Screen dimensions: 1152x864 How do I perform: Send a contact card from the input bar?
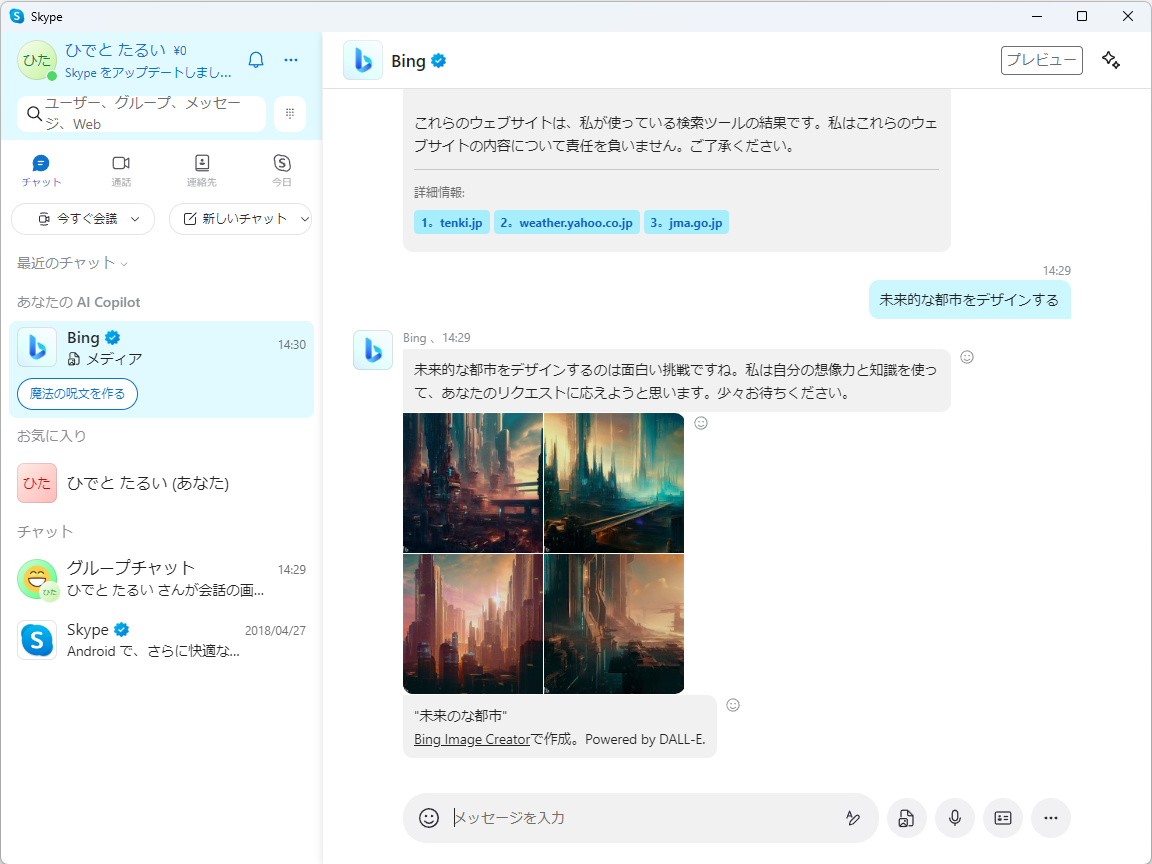(x=1002, y=818)
